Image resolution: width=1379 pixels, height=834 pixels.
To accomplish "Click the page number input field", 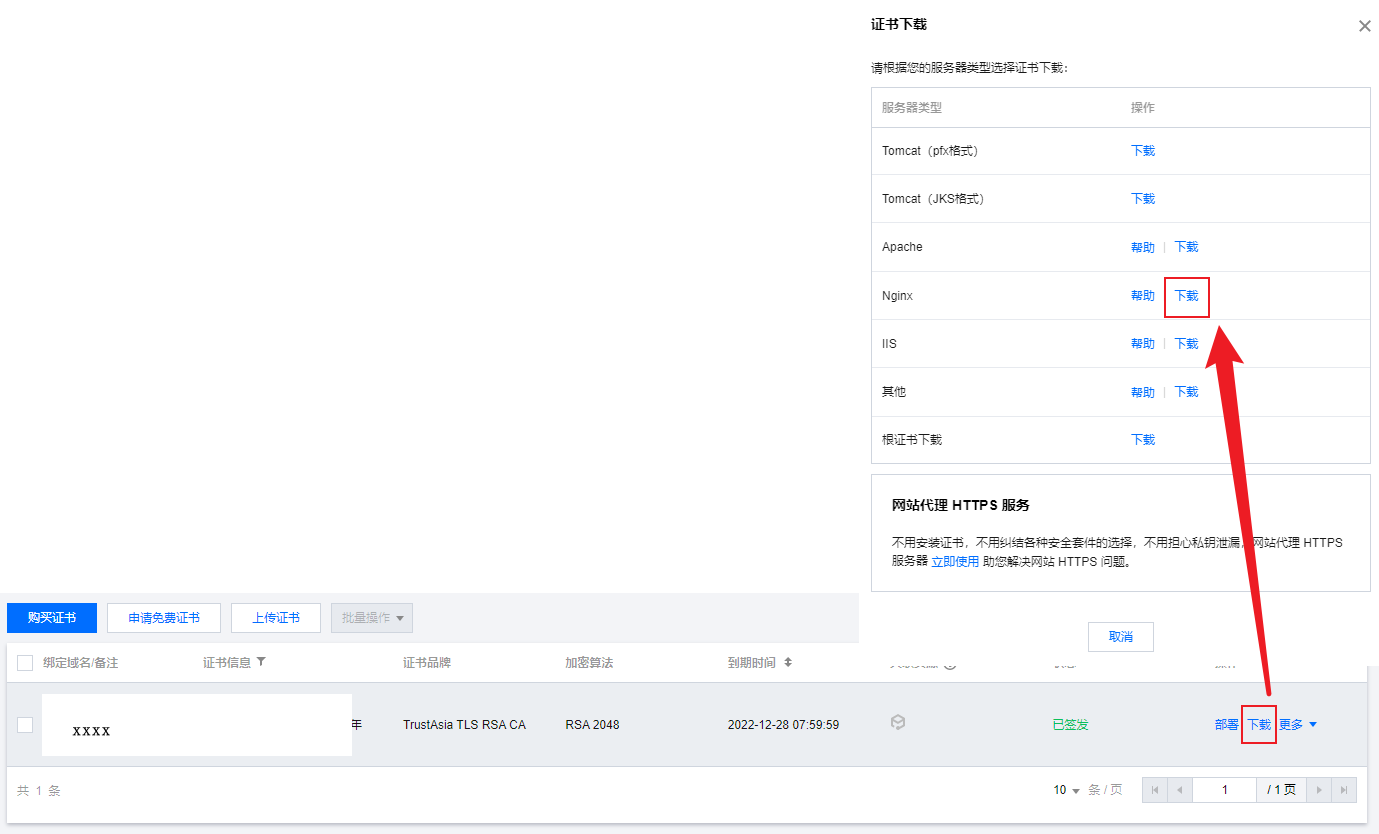I will pos(1224,789).
